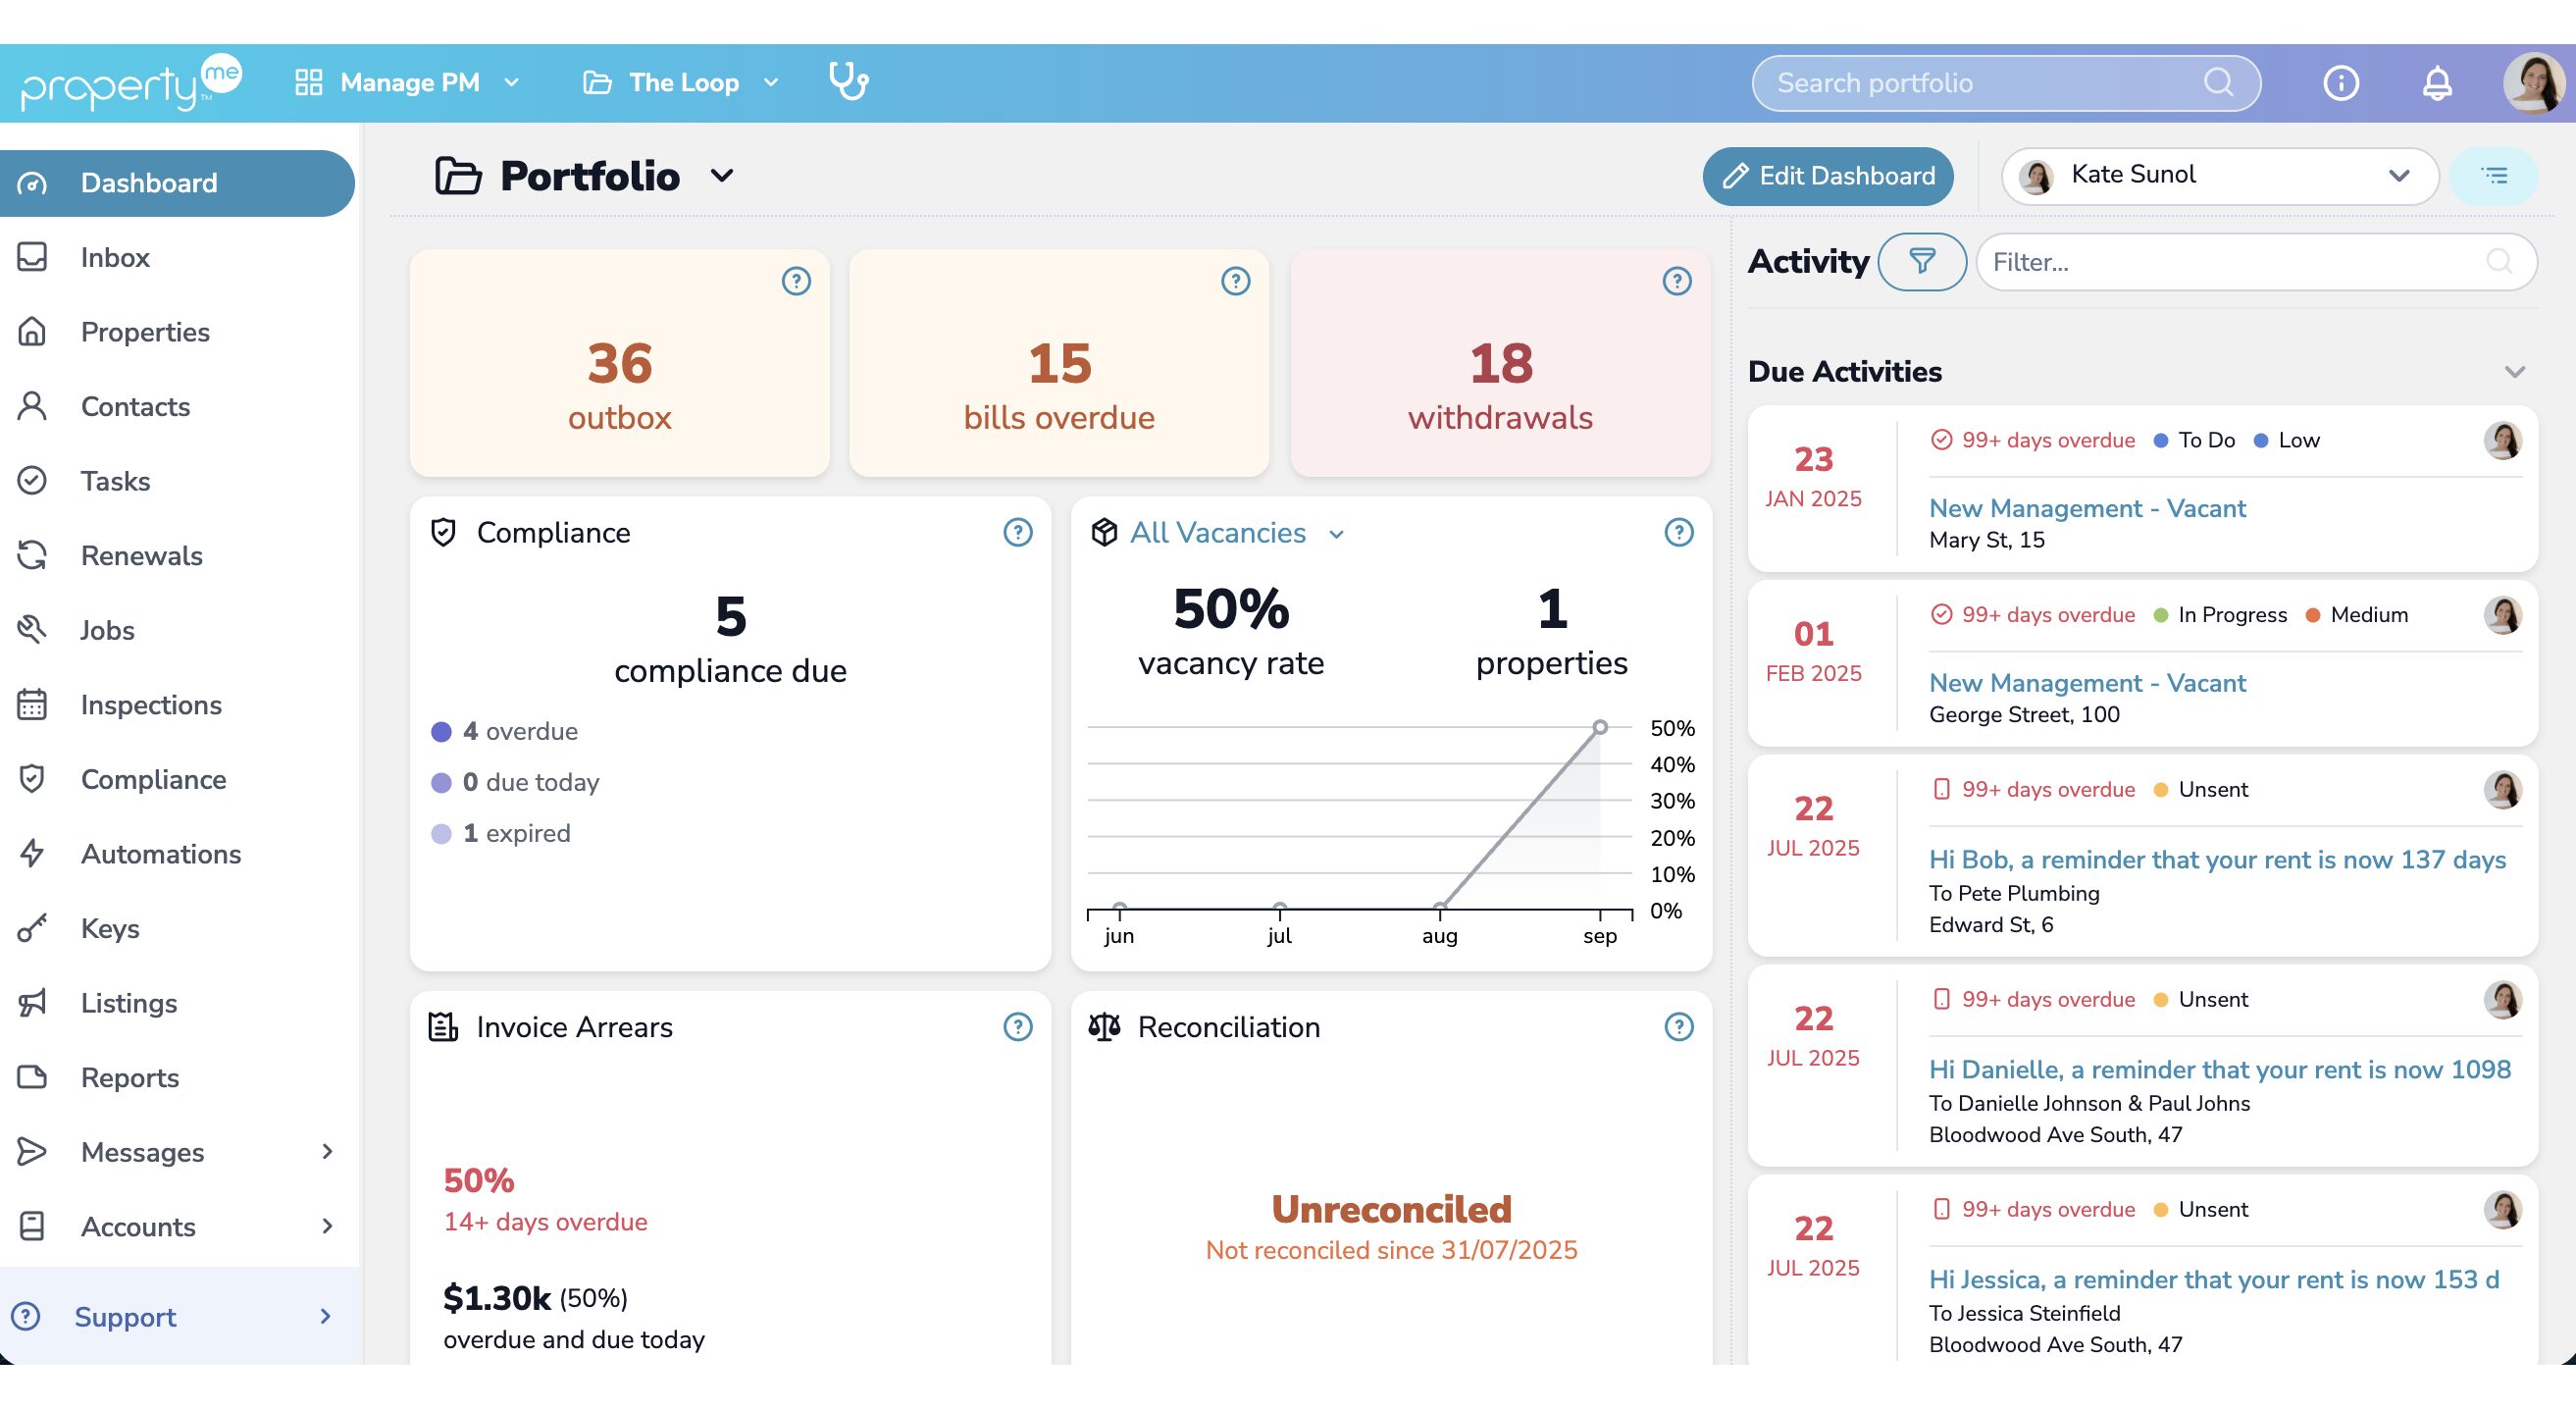Open help for the Invoice Arrears widget

point(1018,1026)
